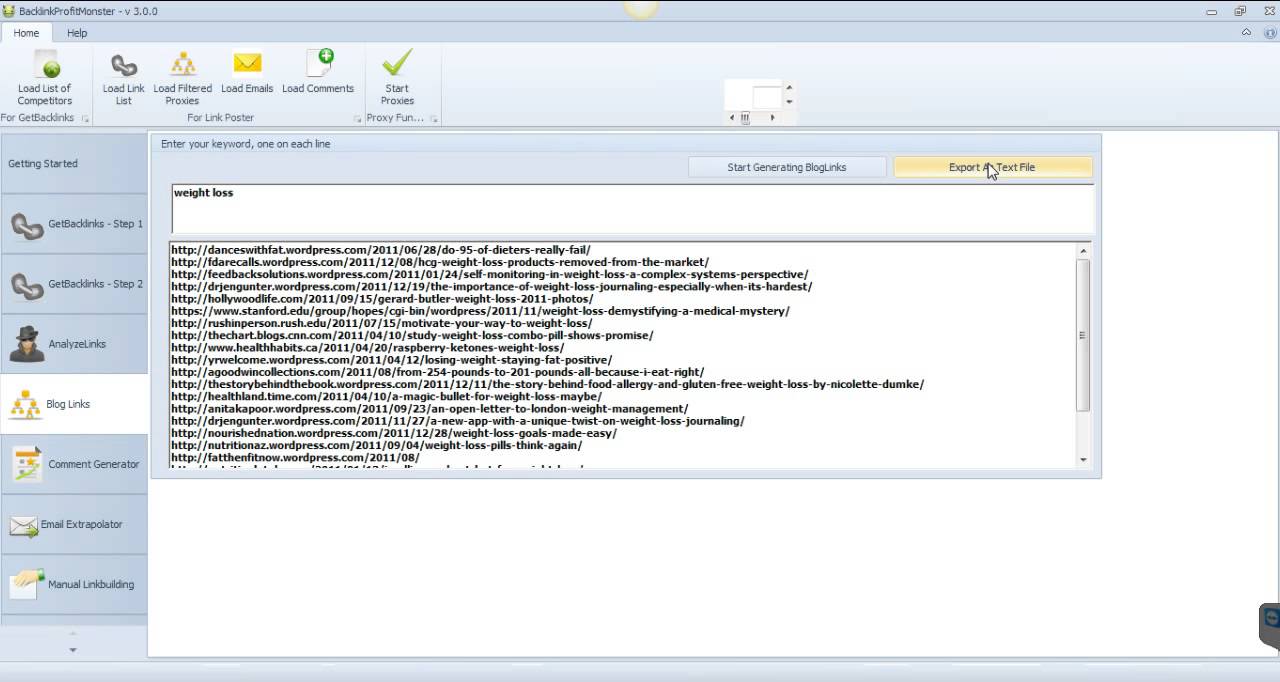Open Comment Generator sidebar section
This screenshot has height=682, width=1280.
(74, 464)
